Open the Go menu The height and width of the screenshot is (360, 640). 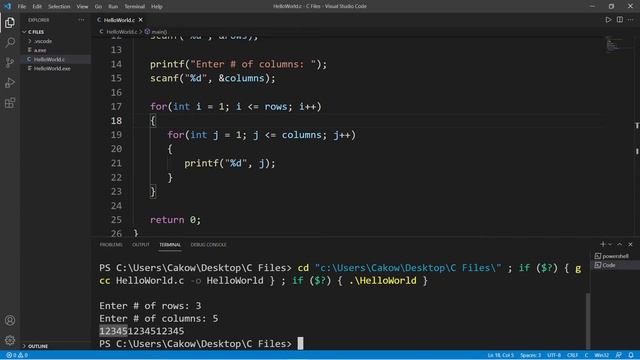click(98, 6)
